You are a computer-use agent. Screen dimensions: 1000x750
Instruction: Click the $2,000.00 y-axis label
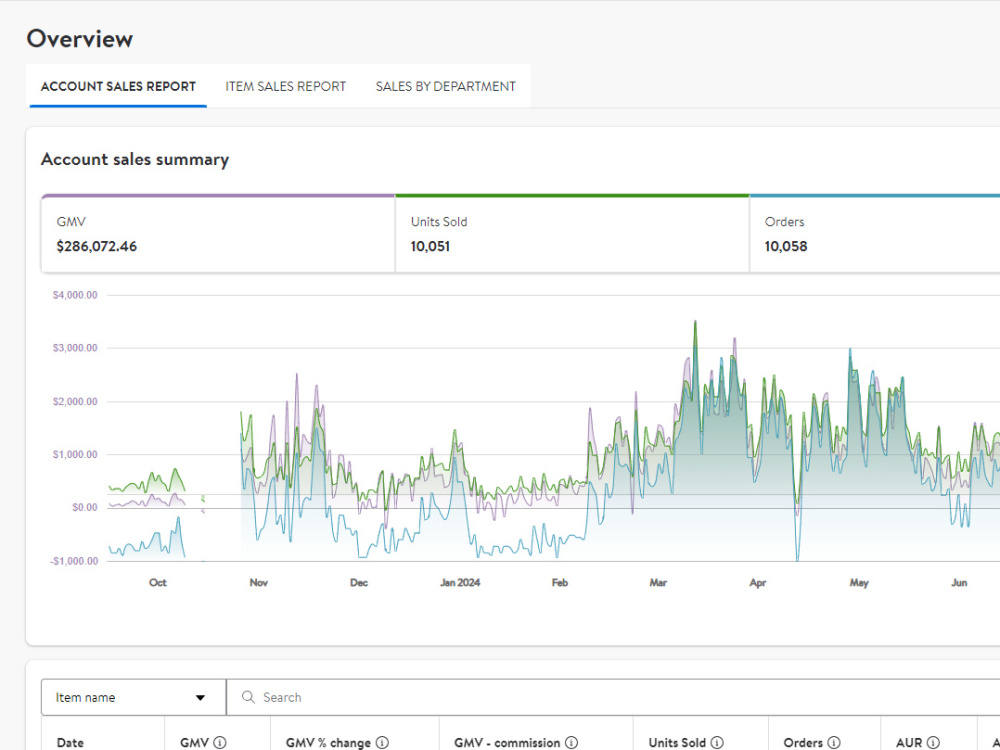tap(75, 401)
